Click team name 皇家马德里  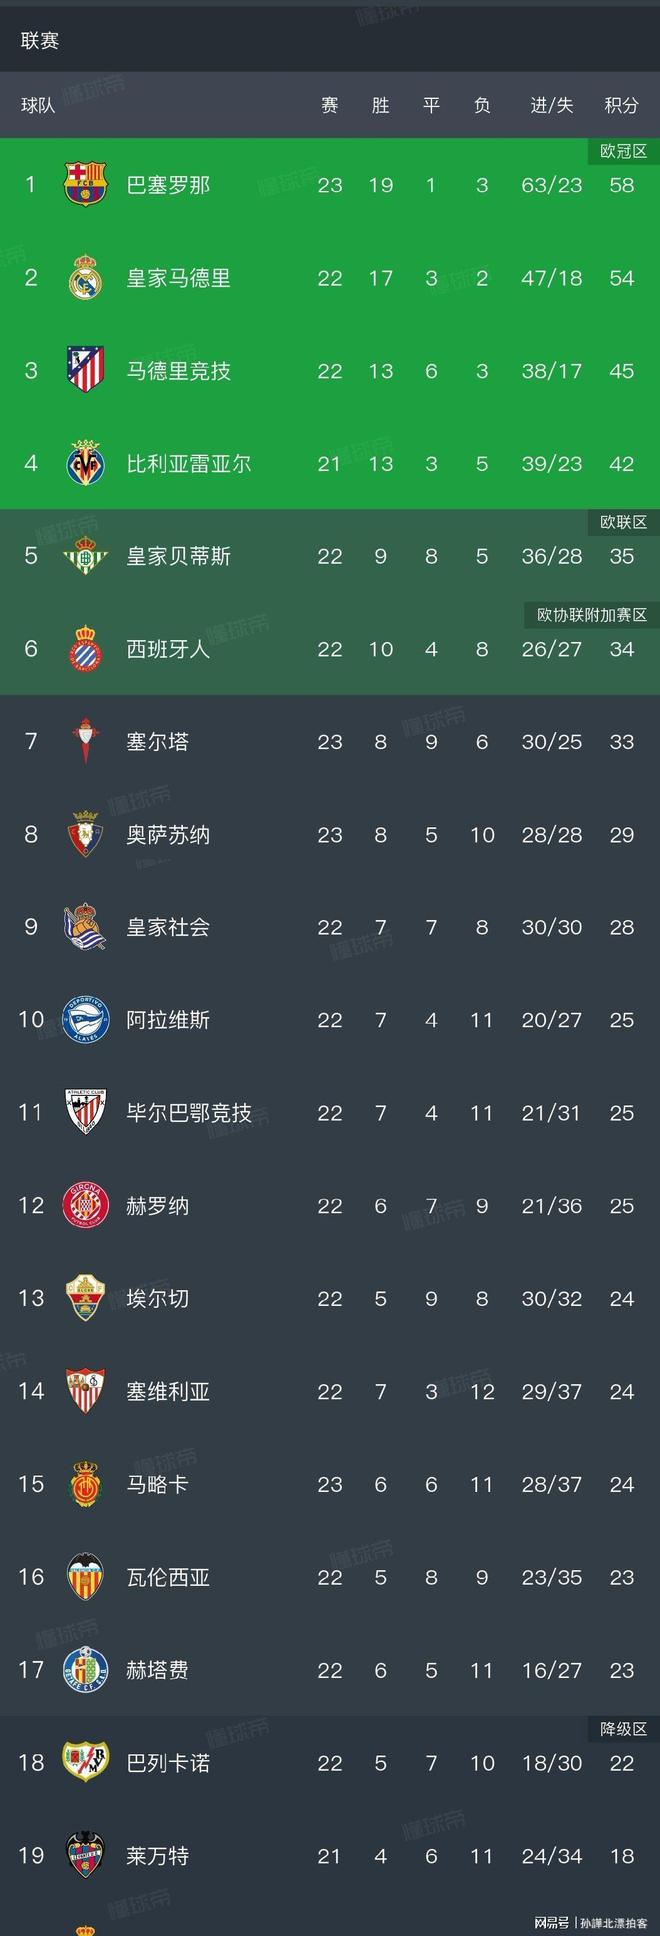pyautogui.click(x=178, y=278)
